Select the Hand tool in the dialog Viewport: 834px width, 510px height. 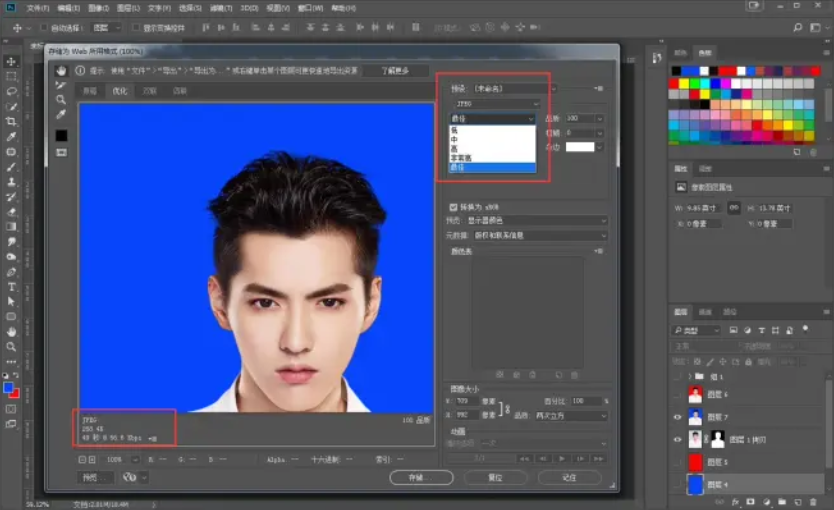pyautogui.click(x=61, y=70)
